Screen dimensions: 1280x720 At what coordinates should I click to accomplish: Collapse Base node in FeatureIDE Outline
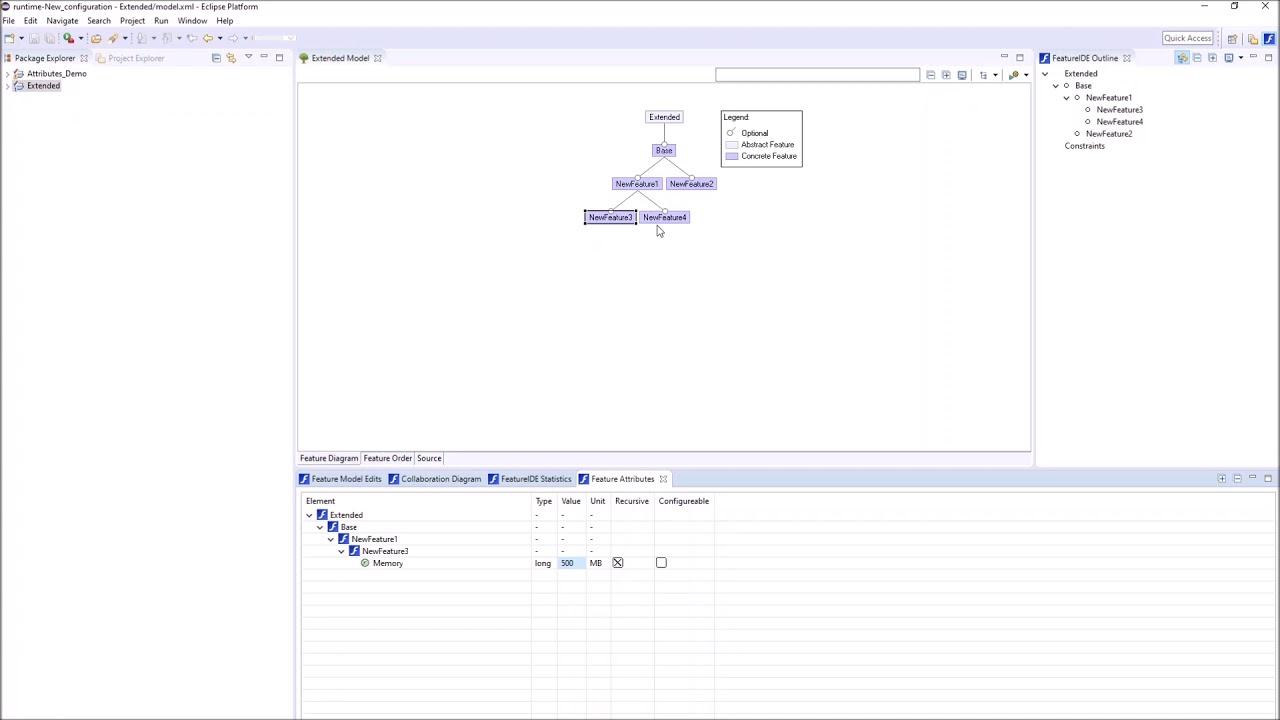(1056, 86)
